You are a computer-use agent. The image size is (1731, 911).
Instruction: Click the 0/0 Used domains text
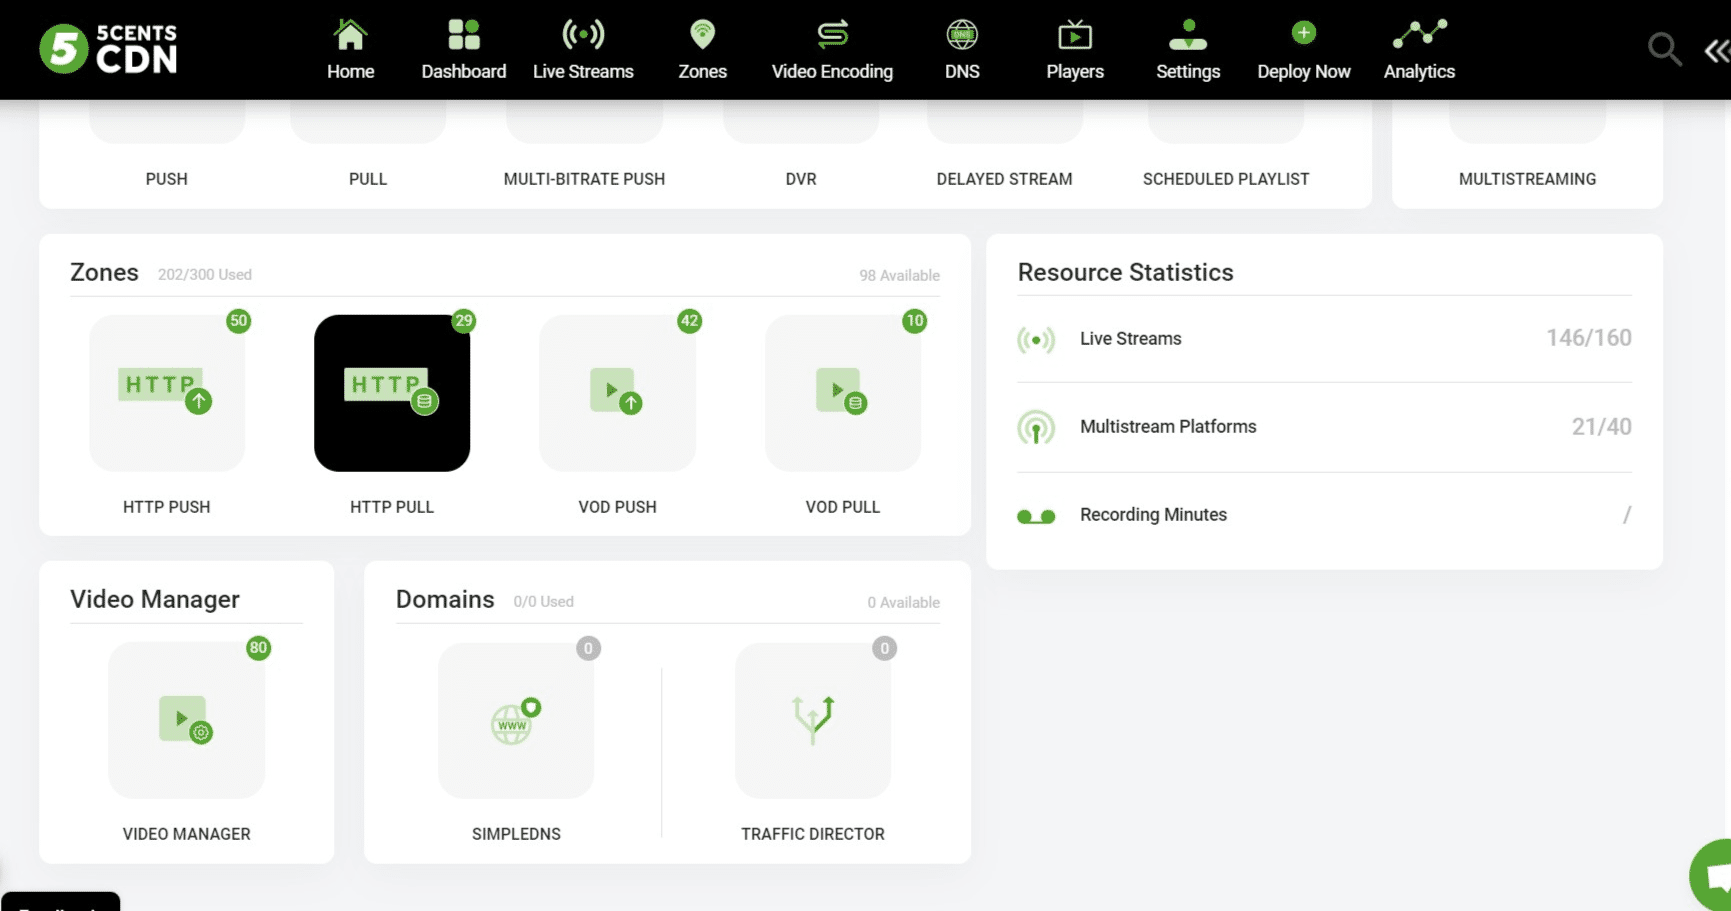click(543, 601)
